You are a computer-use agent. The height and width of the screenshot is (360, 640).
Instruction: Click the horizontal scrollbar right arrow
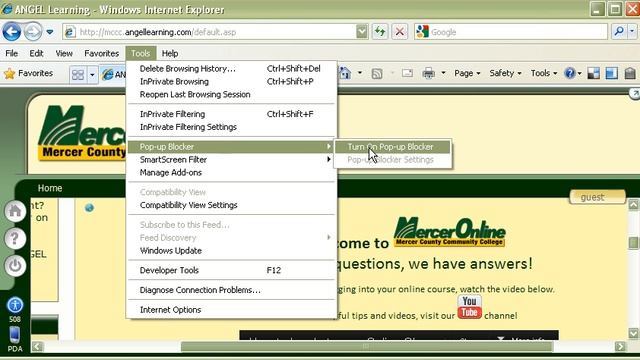pos(620,347)
